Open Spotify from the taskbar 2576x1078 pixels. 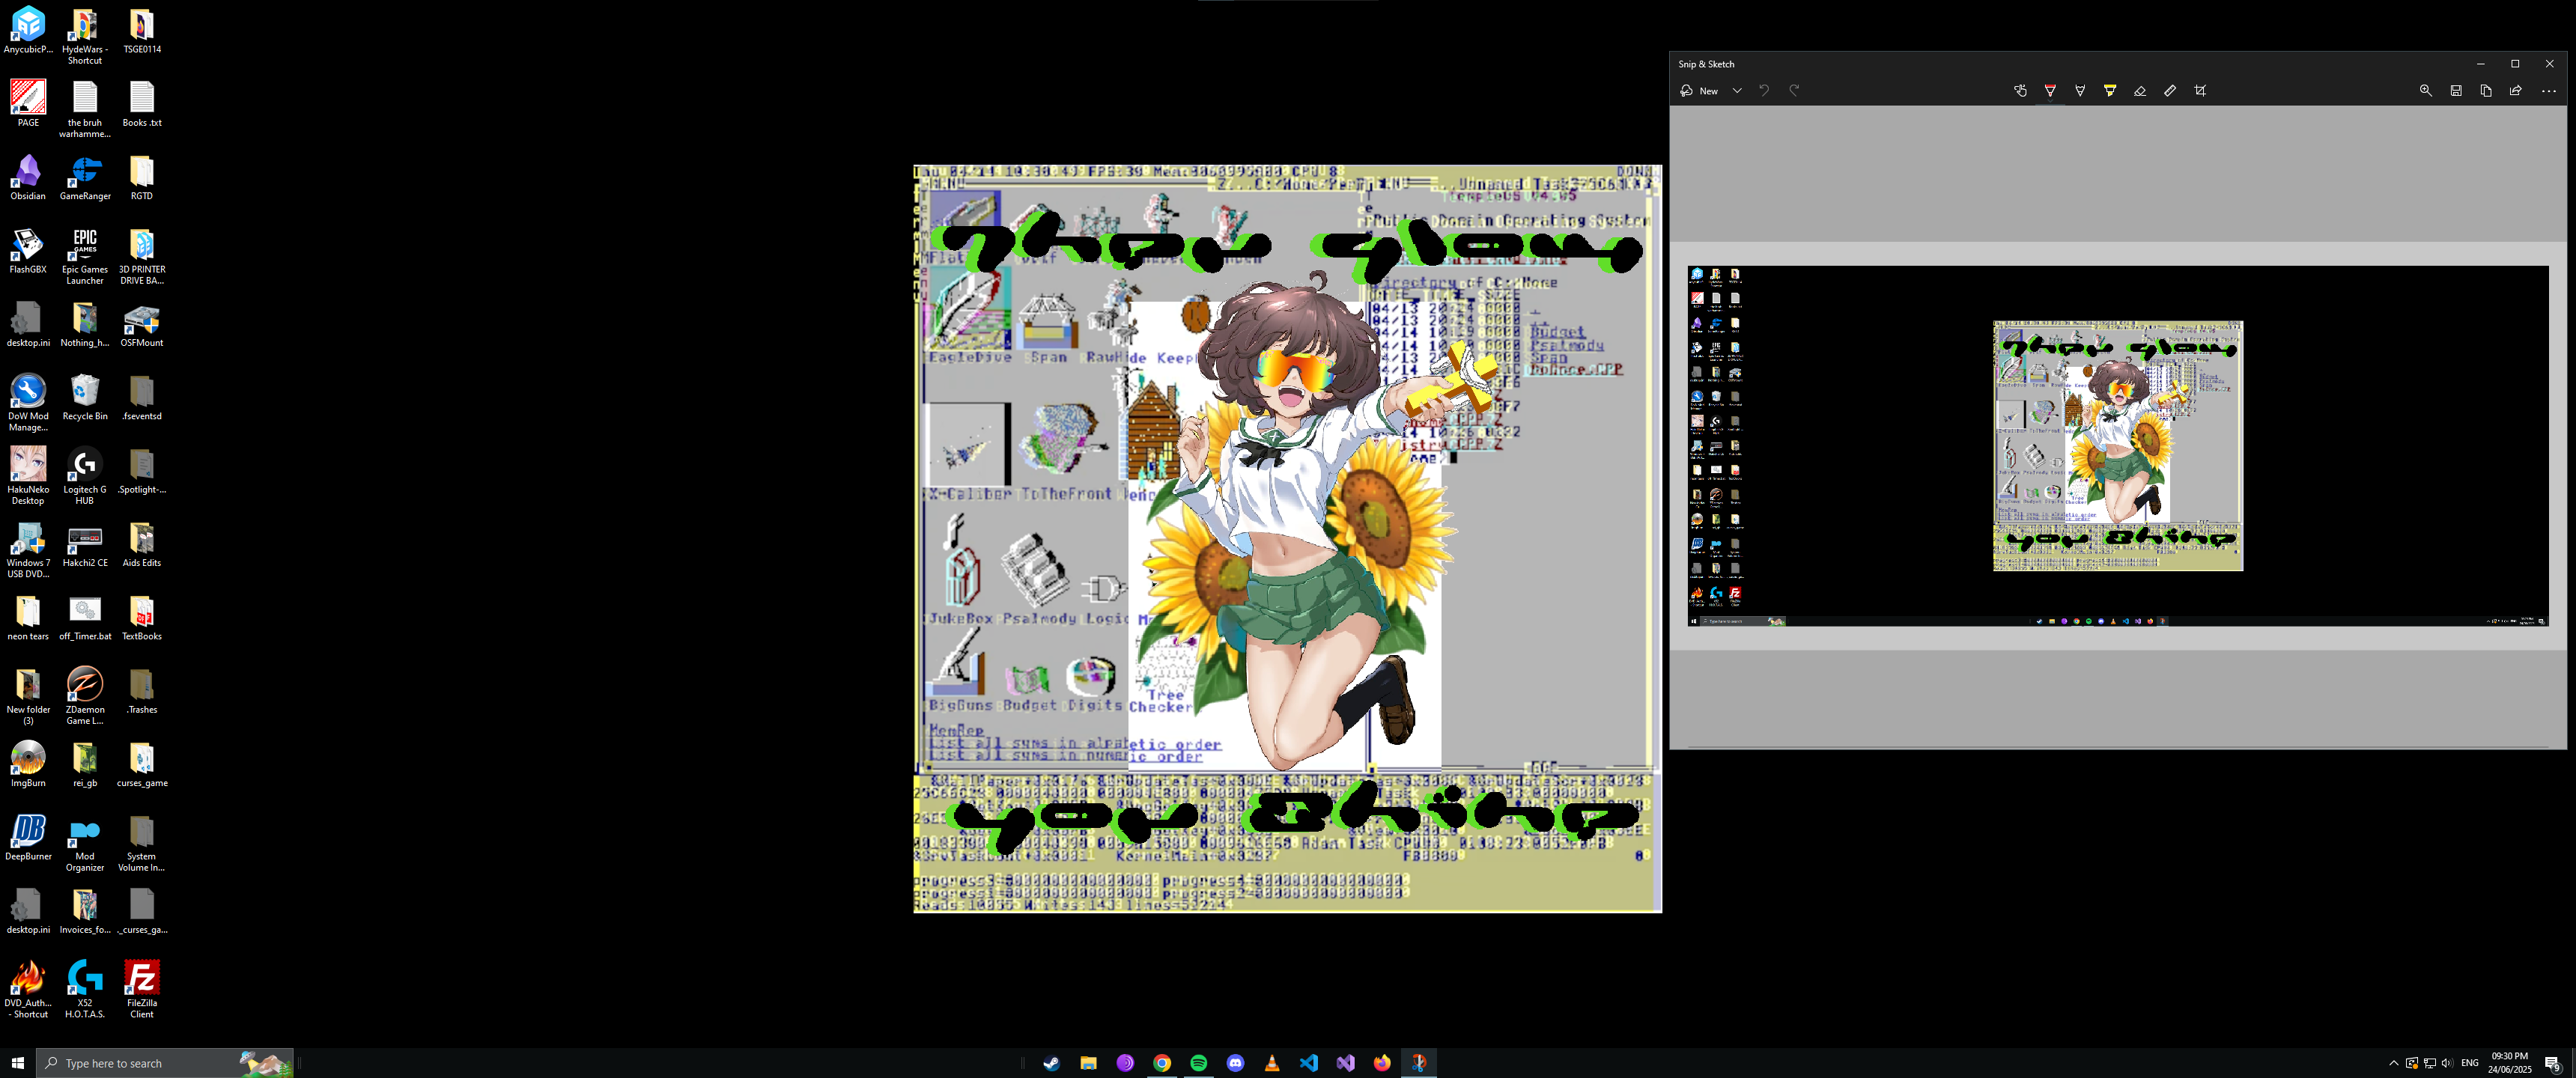[x=1199, y=1063]
